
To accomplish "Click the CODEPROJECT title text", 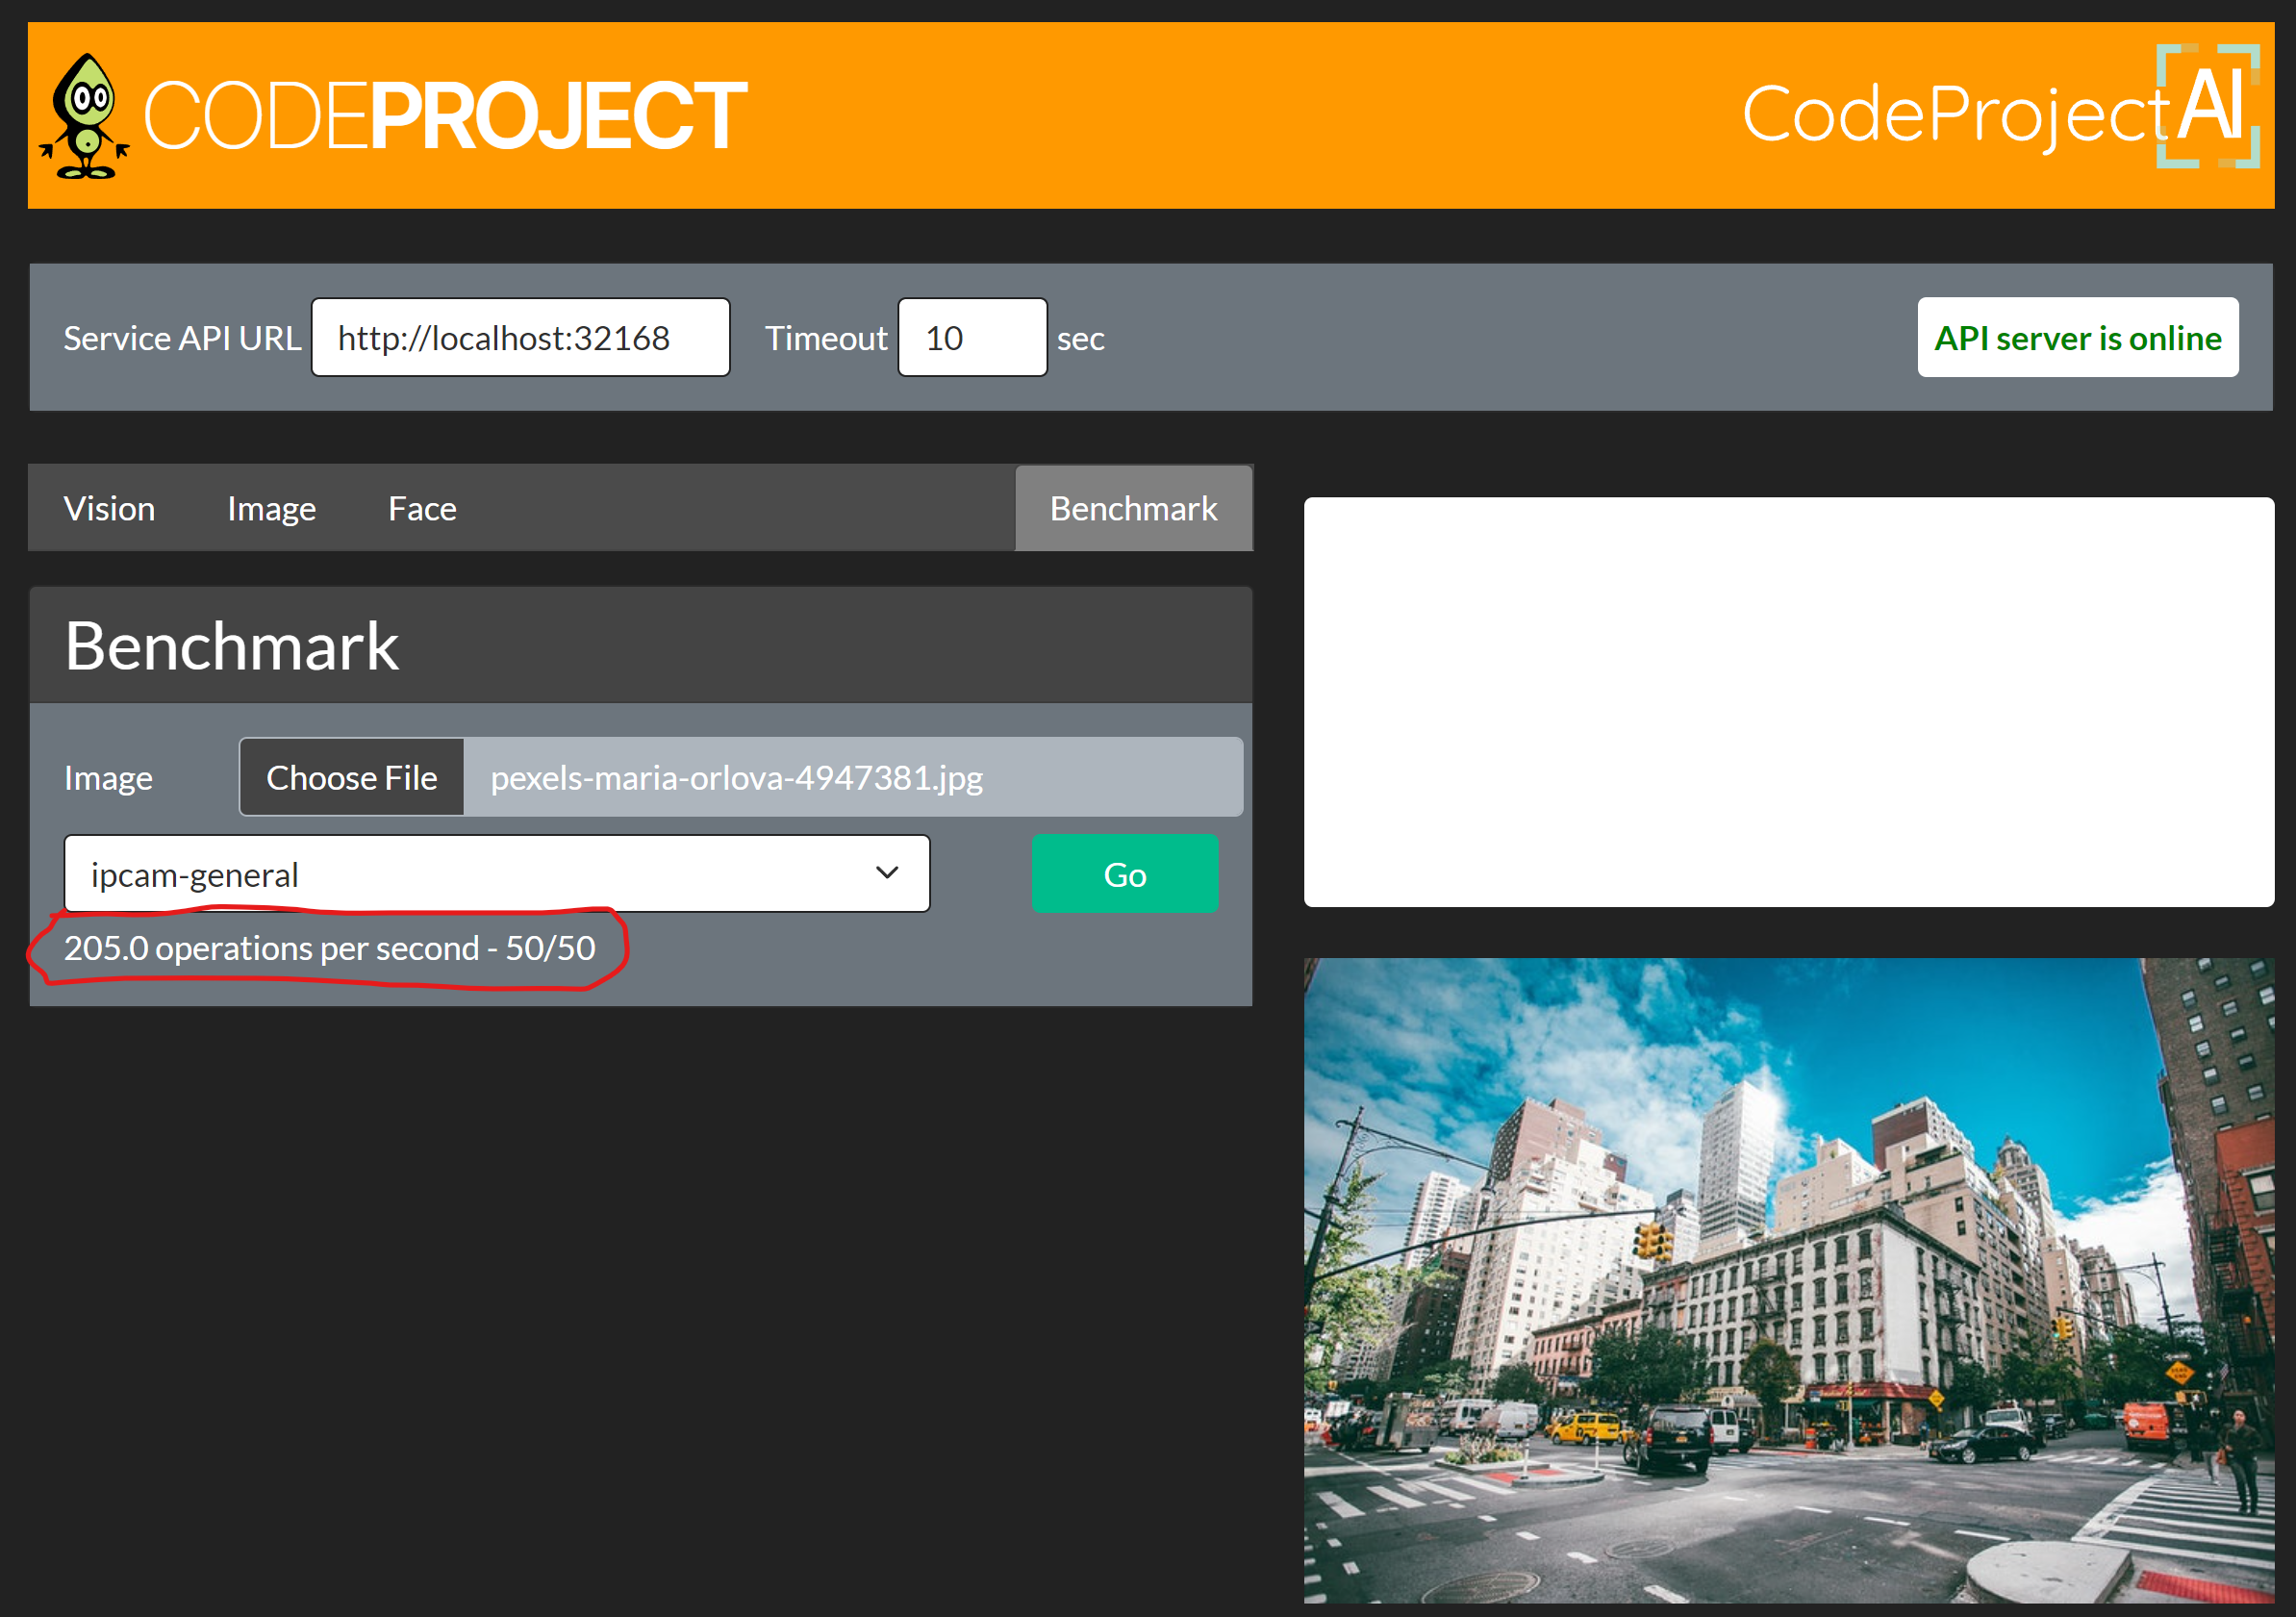I will 446,116.
